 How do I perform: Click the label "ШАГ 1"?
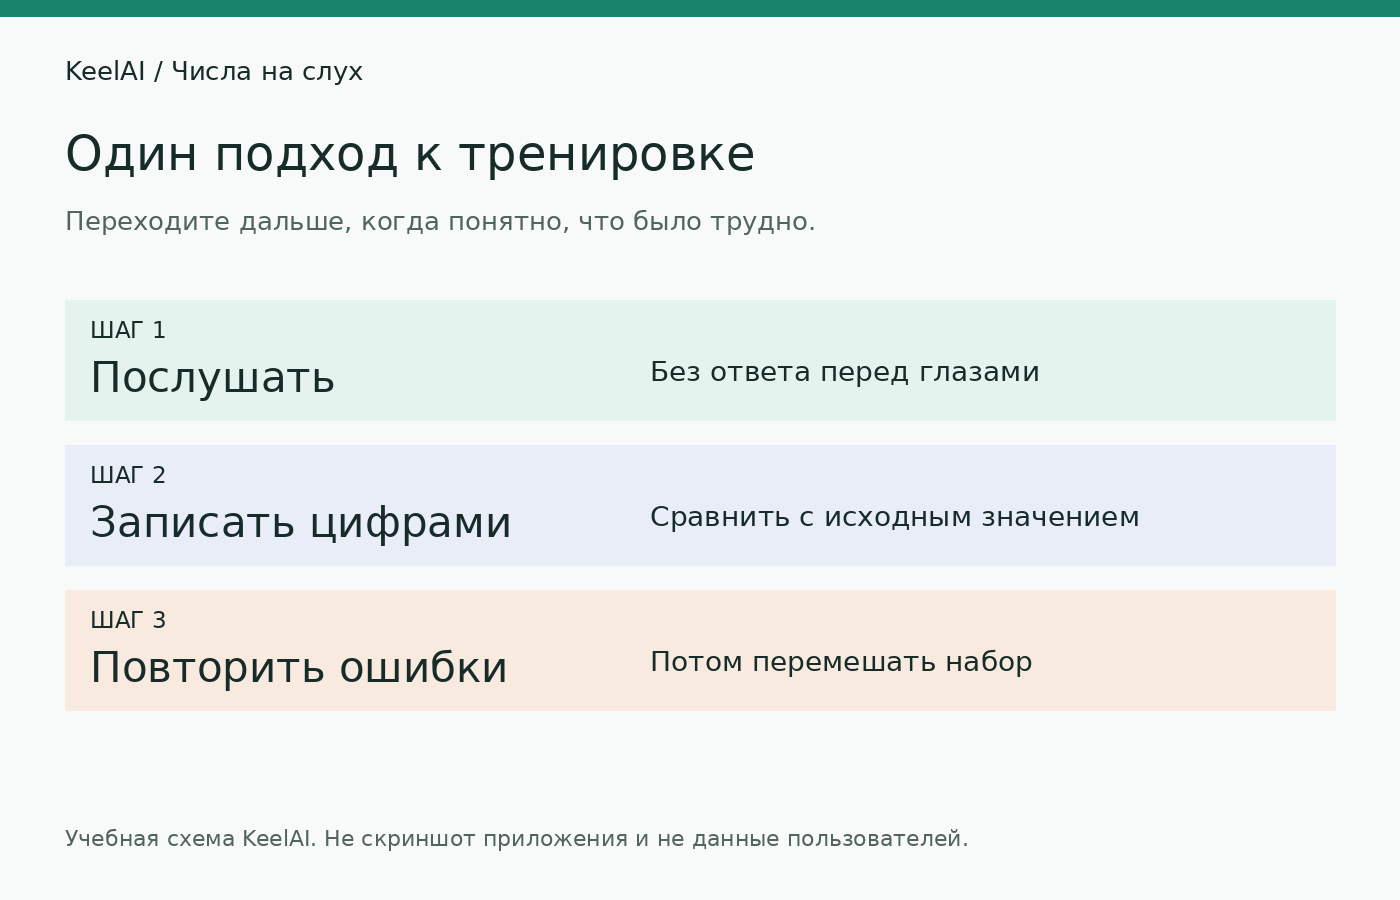(x=128, y=330)
